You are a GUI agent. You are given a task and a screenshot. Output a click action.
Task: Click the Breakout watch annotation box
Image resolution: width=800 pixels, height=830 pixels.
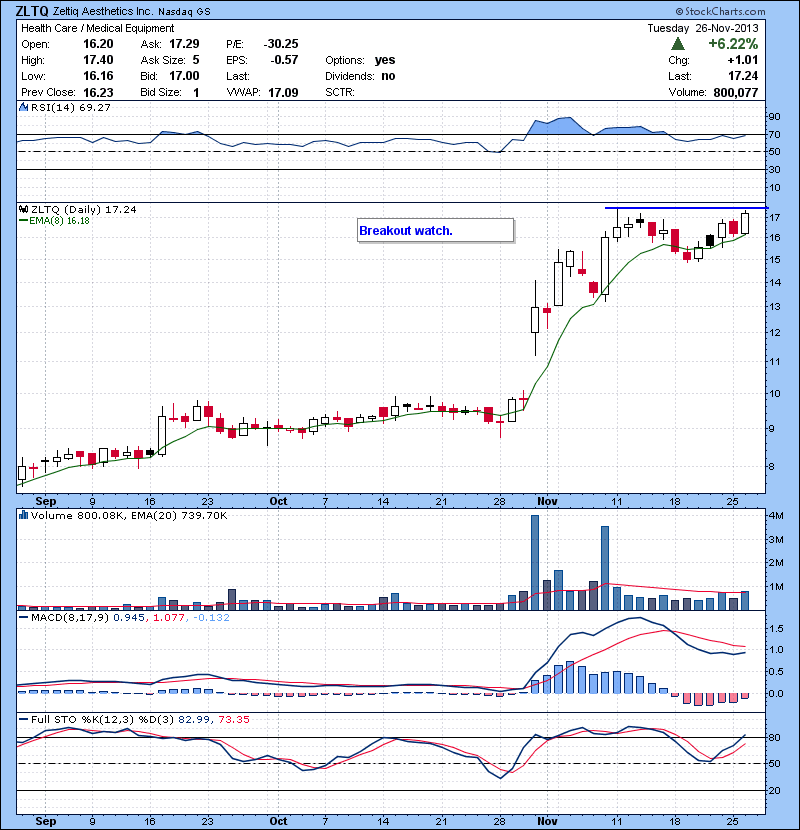point(435,230)
